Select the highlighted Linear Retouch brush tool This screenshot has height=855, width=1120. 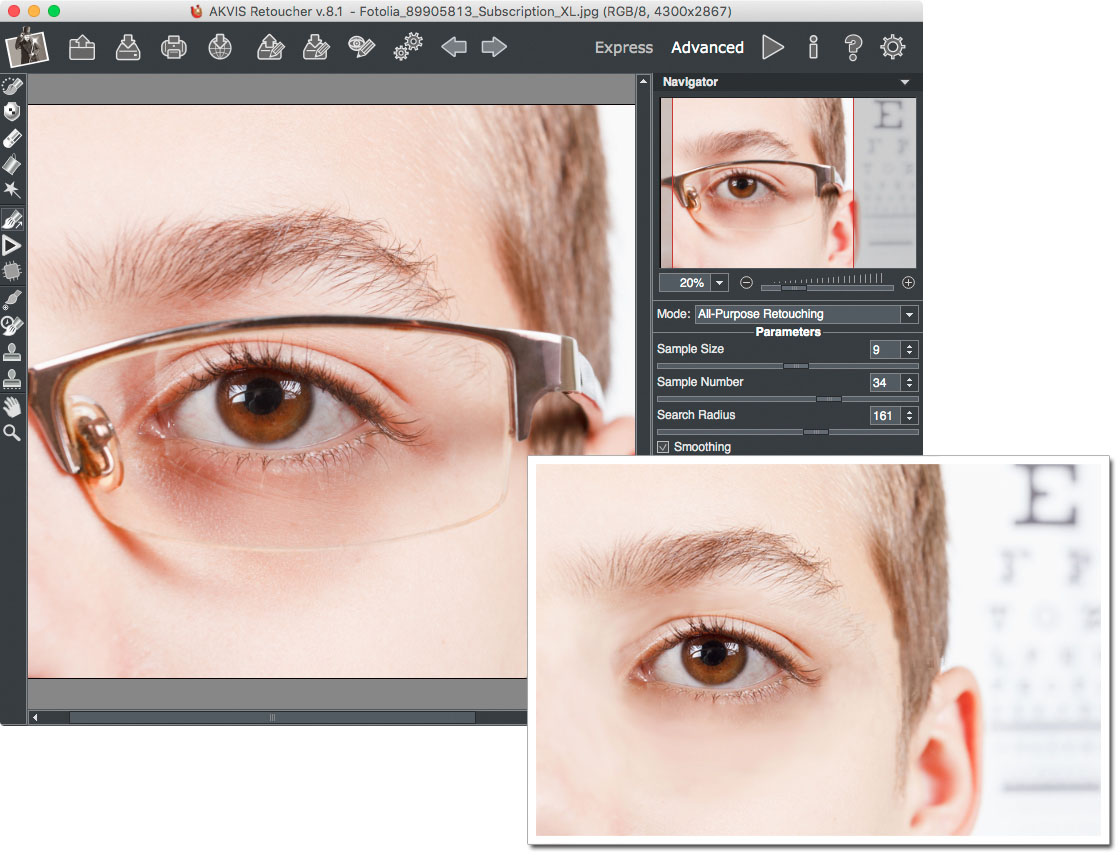pyautogui.click(x=12, y=219)
